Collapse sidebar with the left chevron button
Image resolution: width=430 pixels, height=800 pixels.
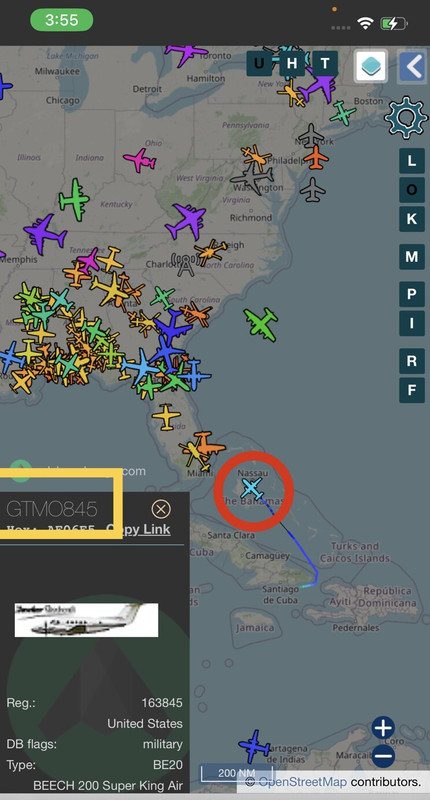[x=412, y=66]
